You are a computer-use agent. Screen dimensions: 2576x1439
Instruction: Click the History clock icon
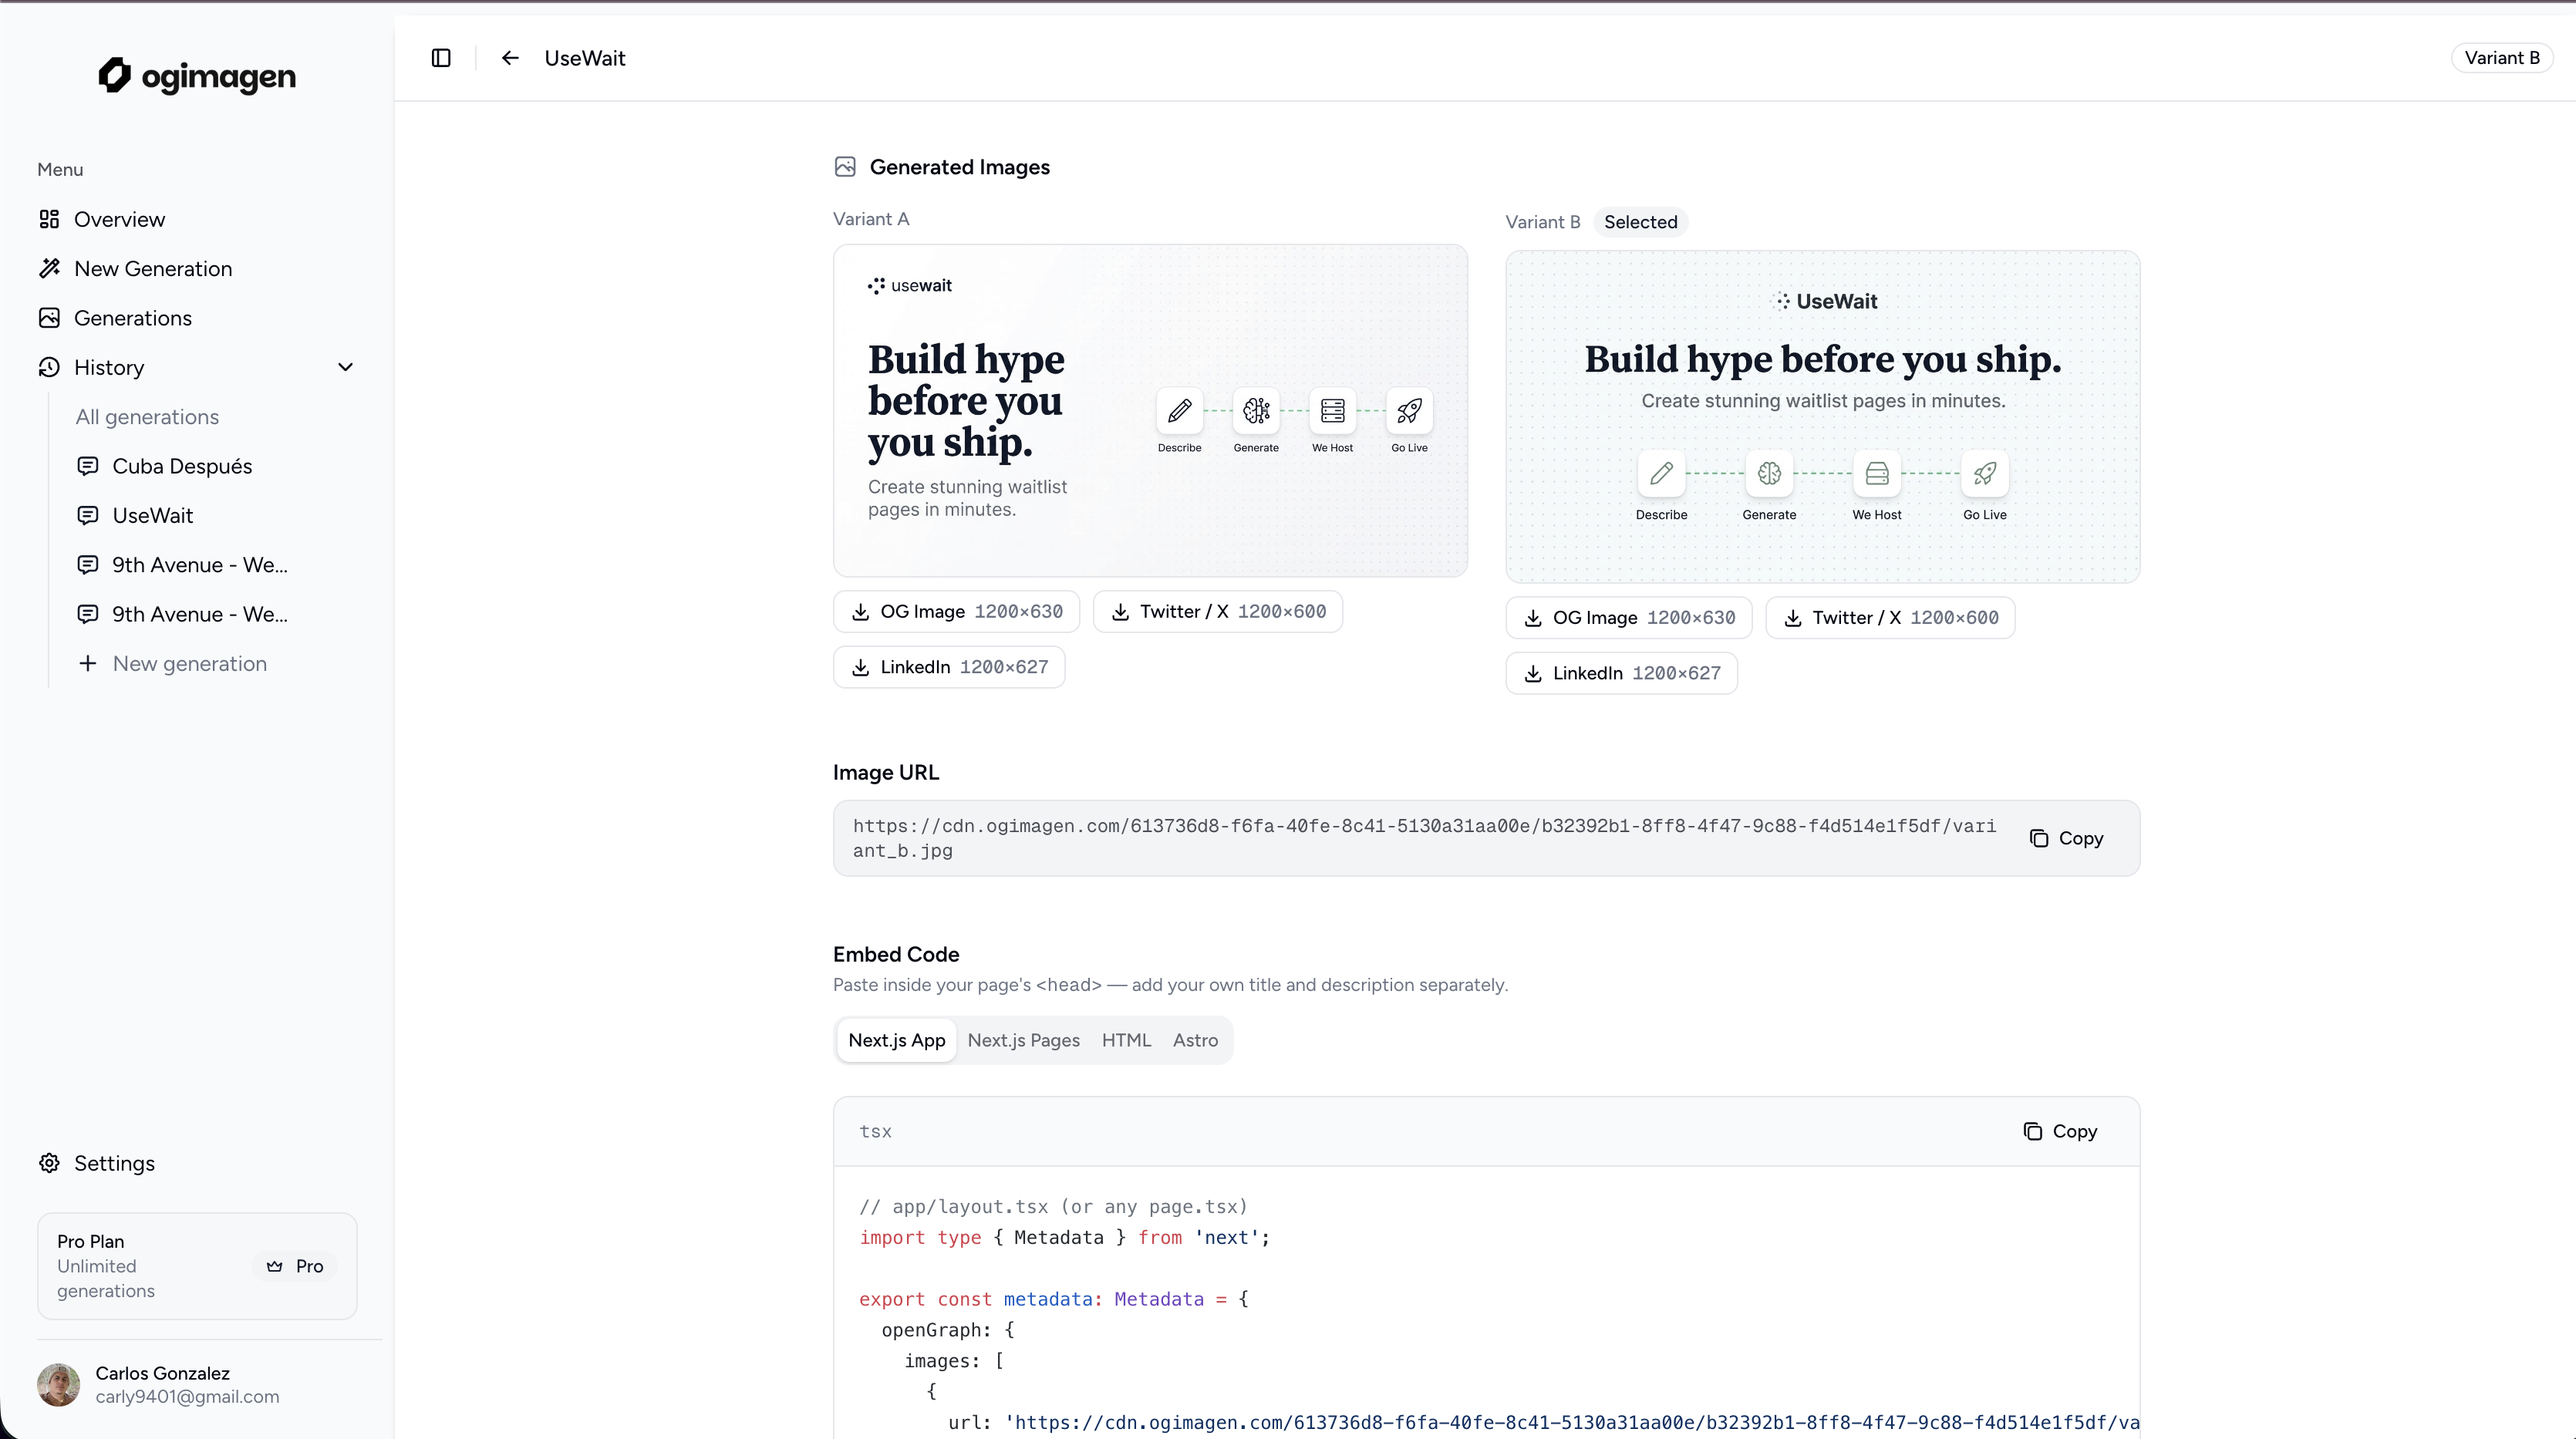click(50, 367)
